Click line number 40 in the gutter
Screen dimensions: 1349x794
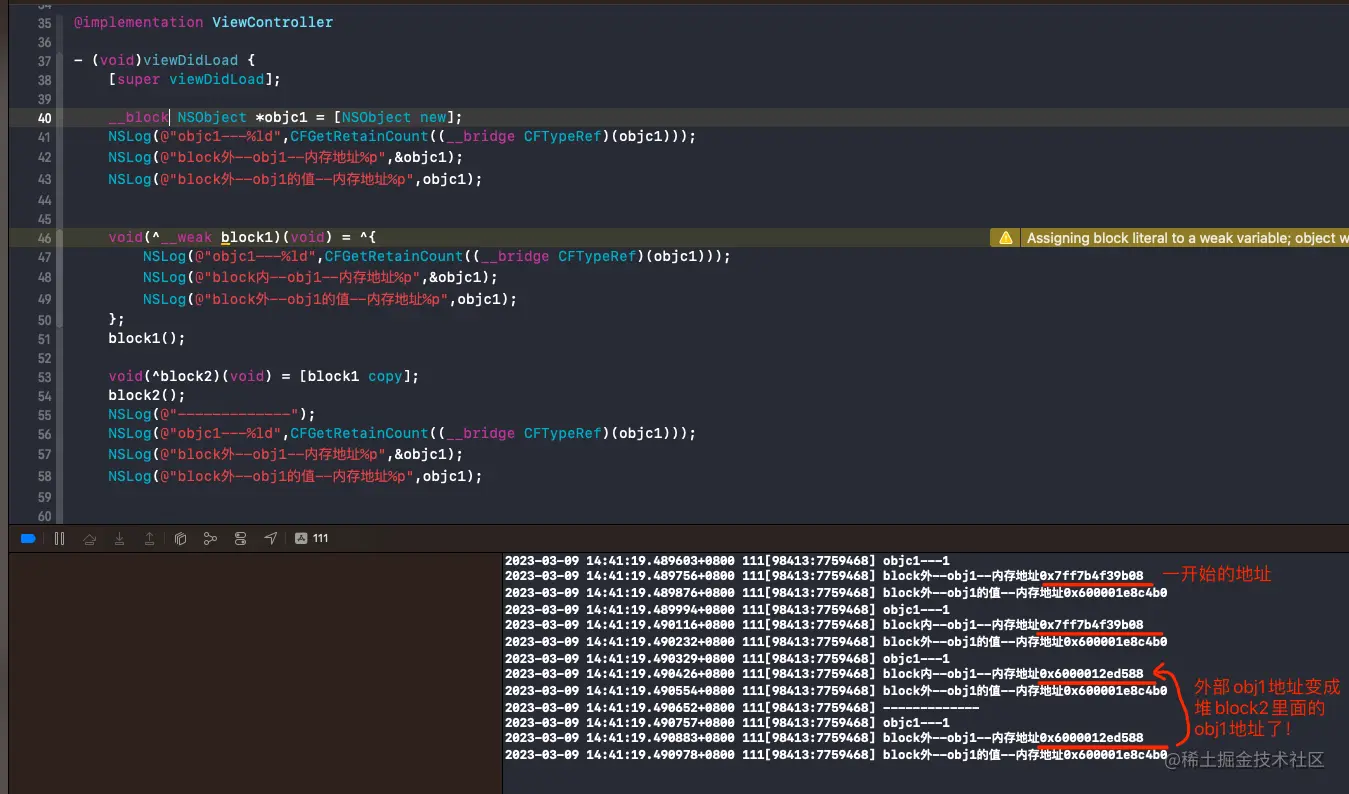(43, 118)
